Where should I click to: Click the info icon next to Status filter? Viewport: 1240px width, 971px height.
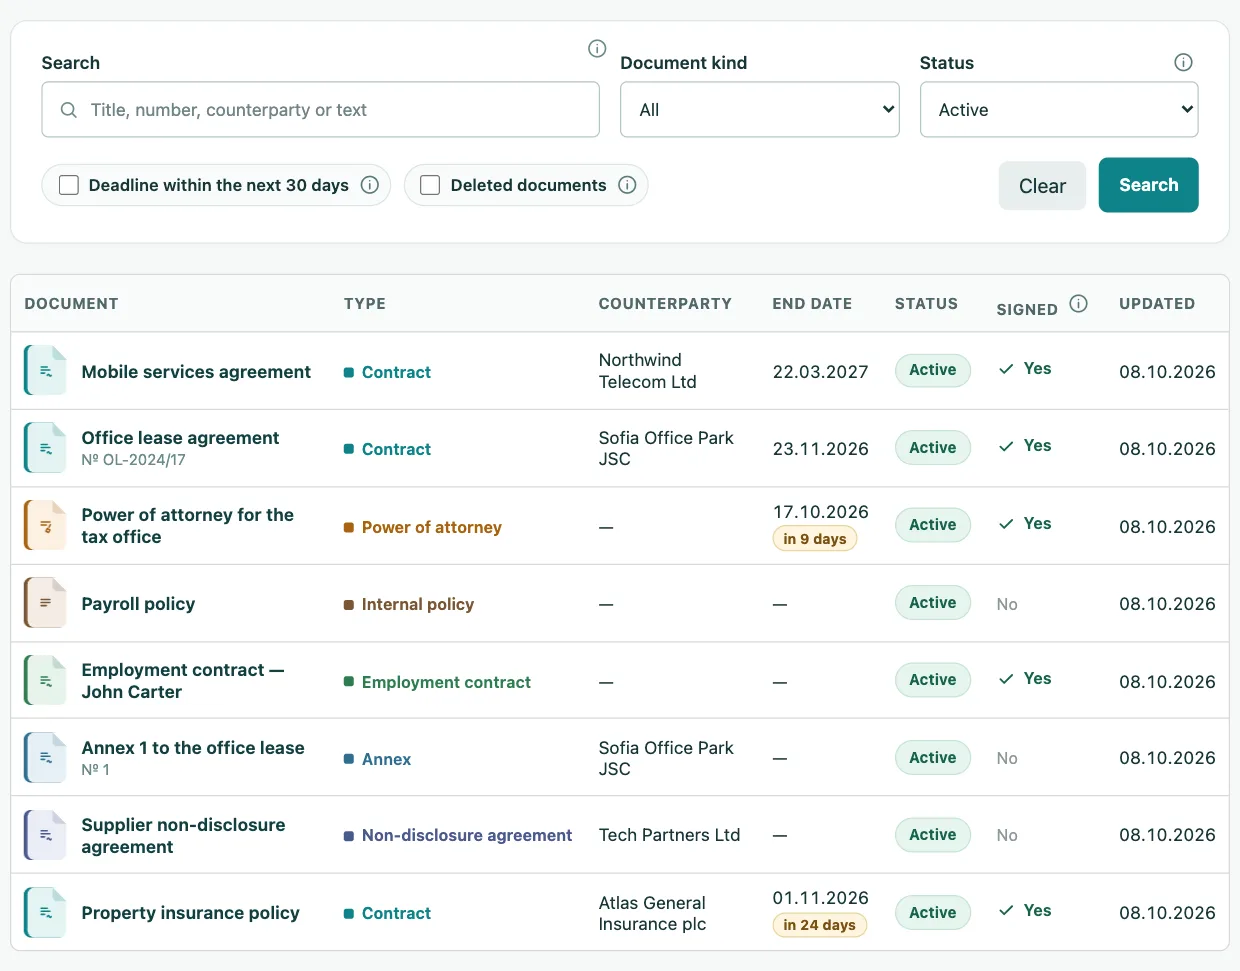click(1183, 62)
